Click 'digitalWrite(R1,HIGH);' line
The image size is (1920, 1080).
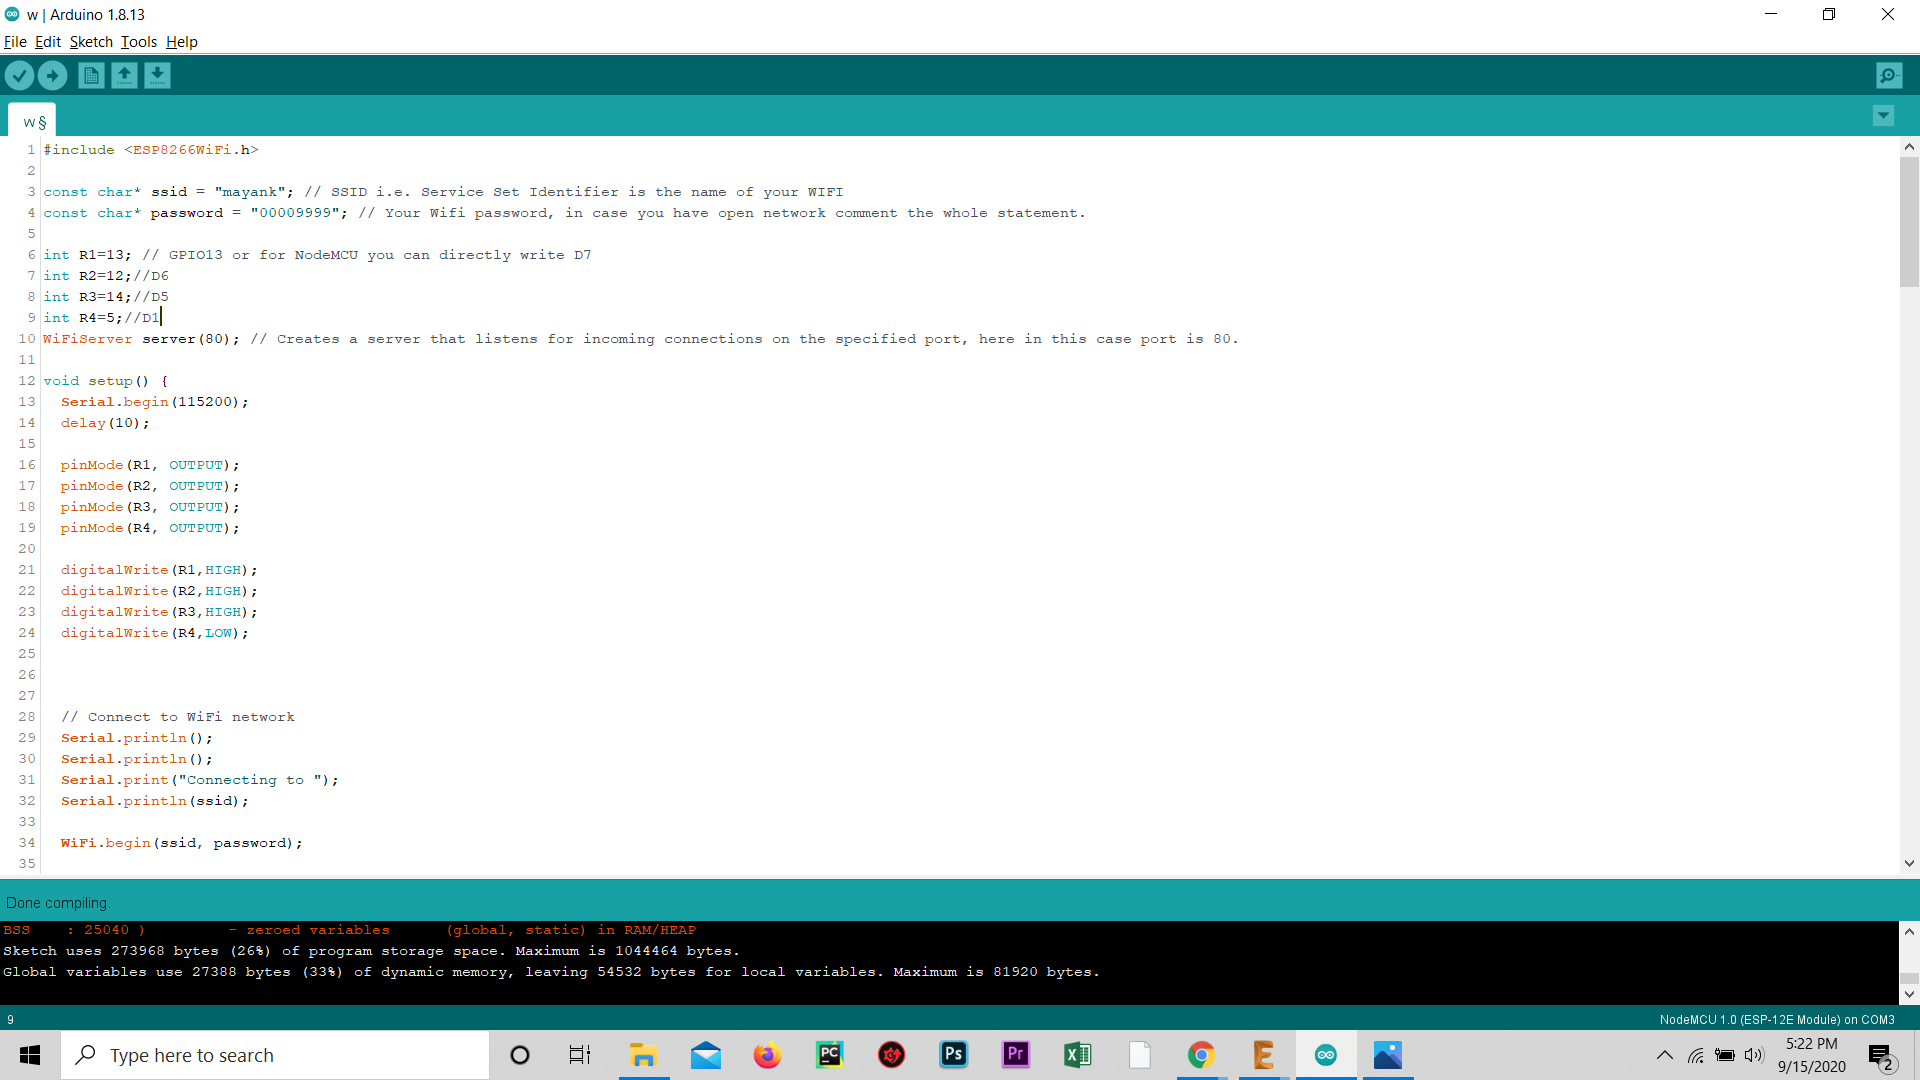point(159,570)
